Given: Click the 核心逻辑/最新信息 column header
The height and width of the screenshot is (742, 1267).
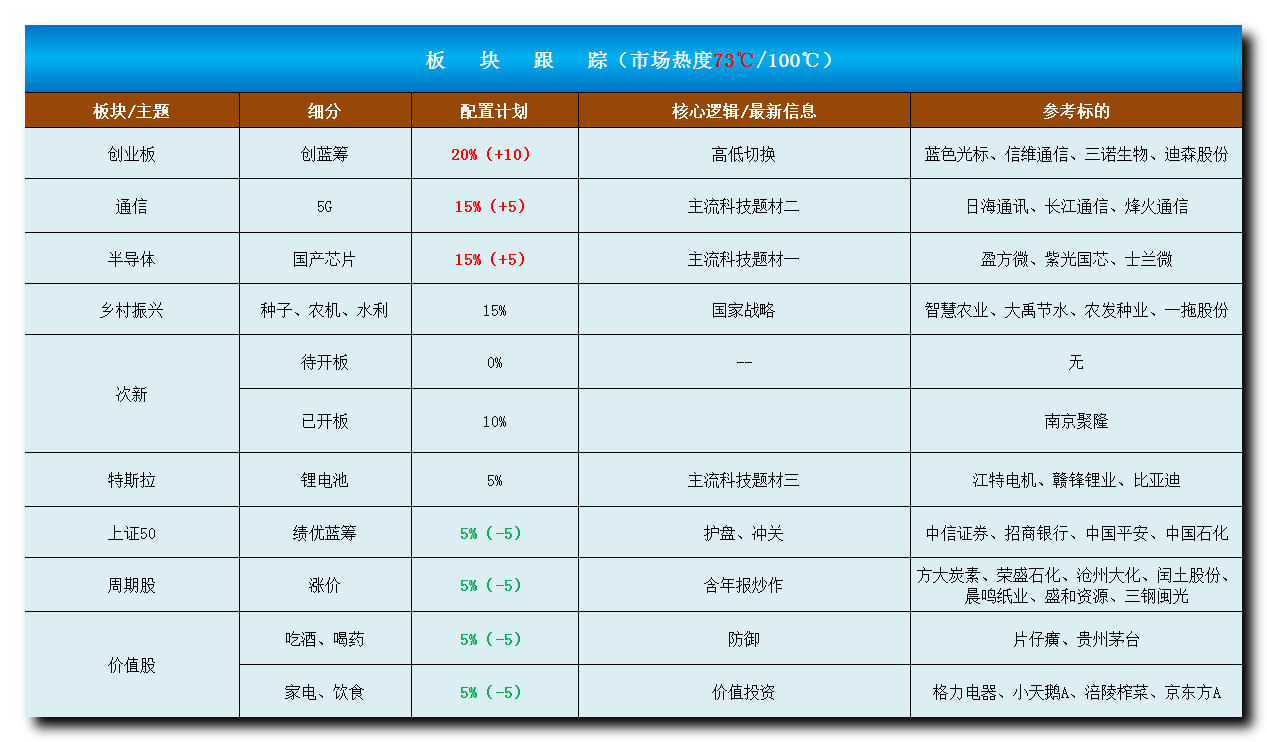Looking at the screenshot, I should (744, 111).
